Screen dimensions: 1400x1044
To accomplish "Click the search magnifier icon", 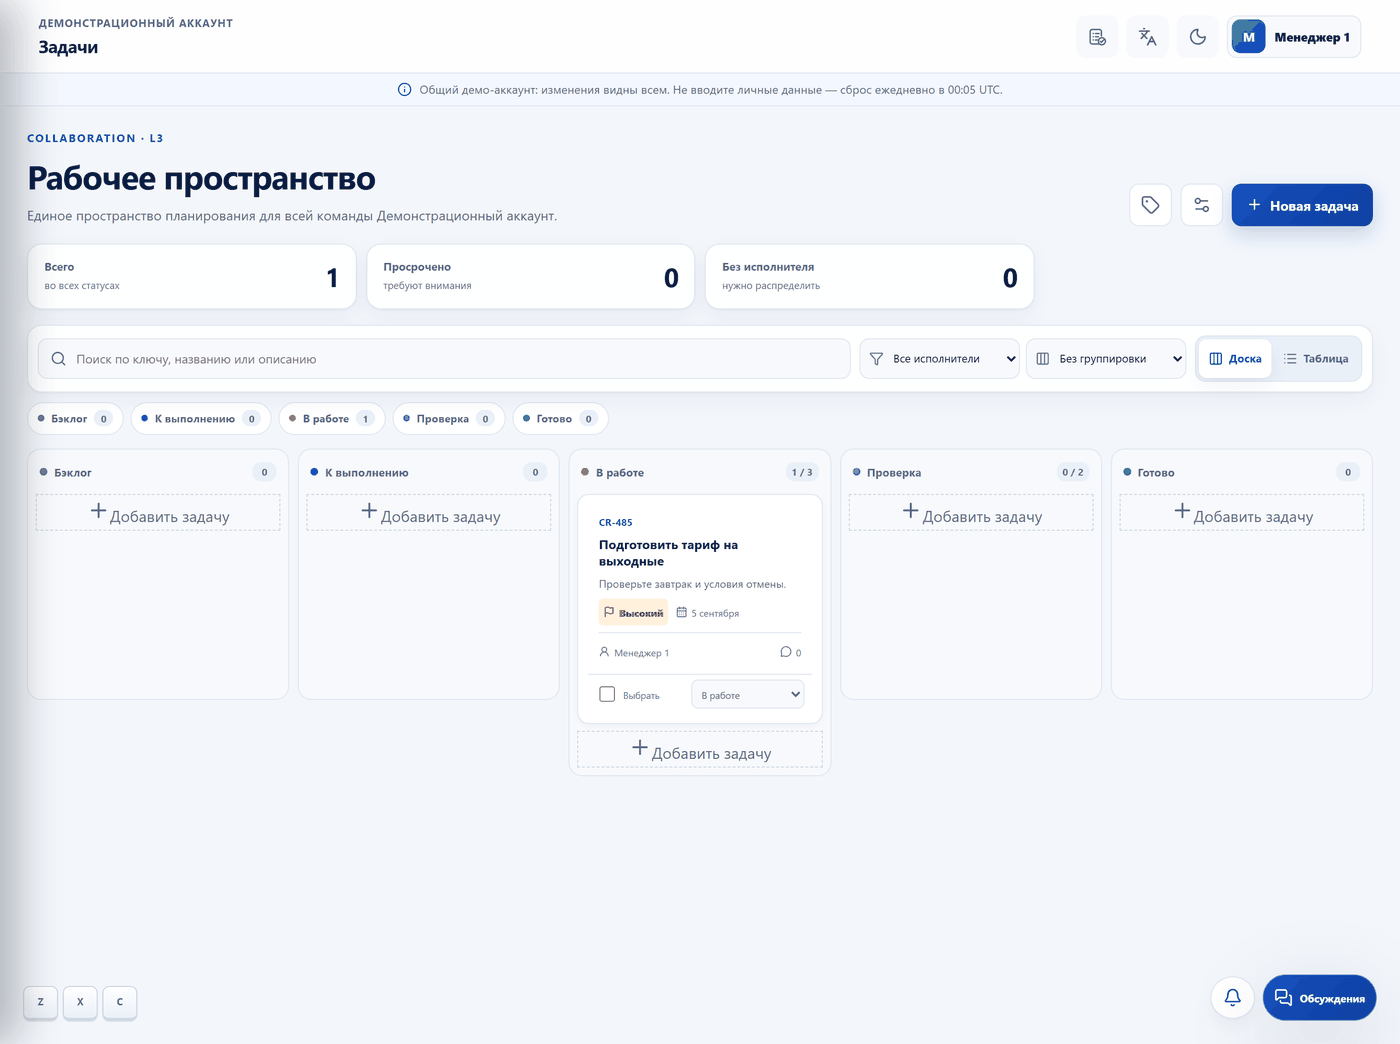I will click(59, 359).
